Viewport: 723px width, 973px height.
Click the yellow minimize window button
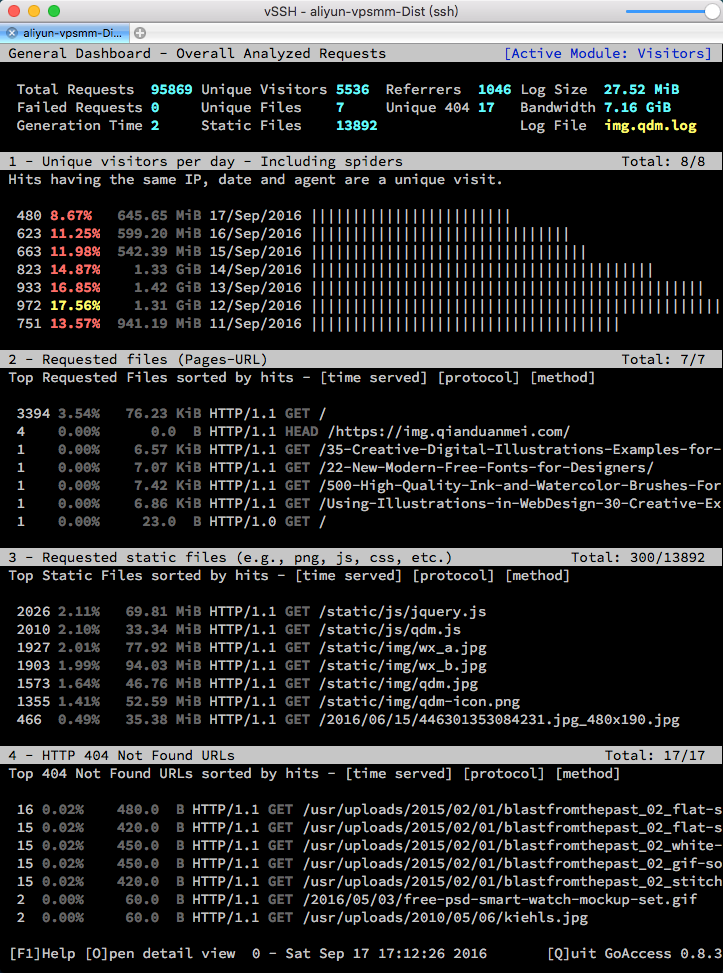pyautogui.click(x=33, y=11)
